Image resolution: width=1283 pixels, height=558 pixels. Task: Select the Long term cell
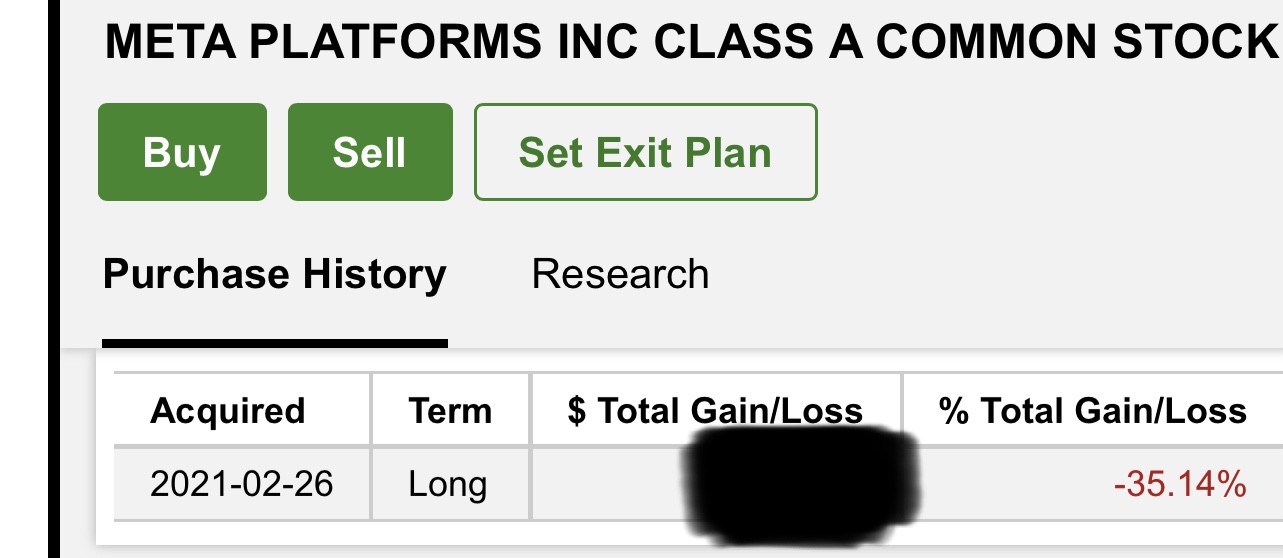pyautogui.click(x=448, y=484)
